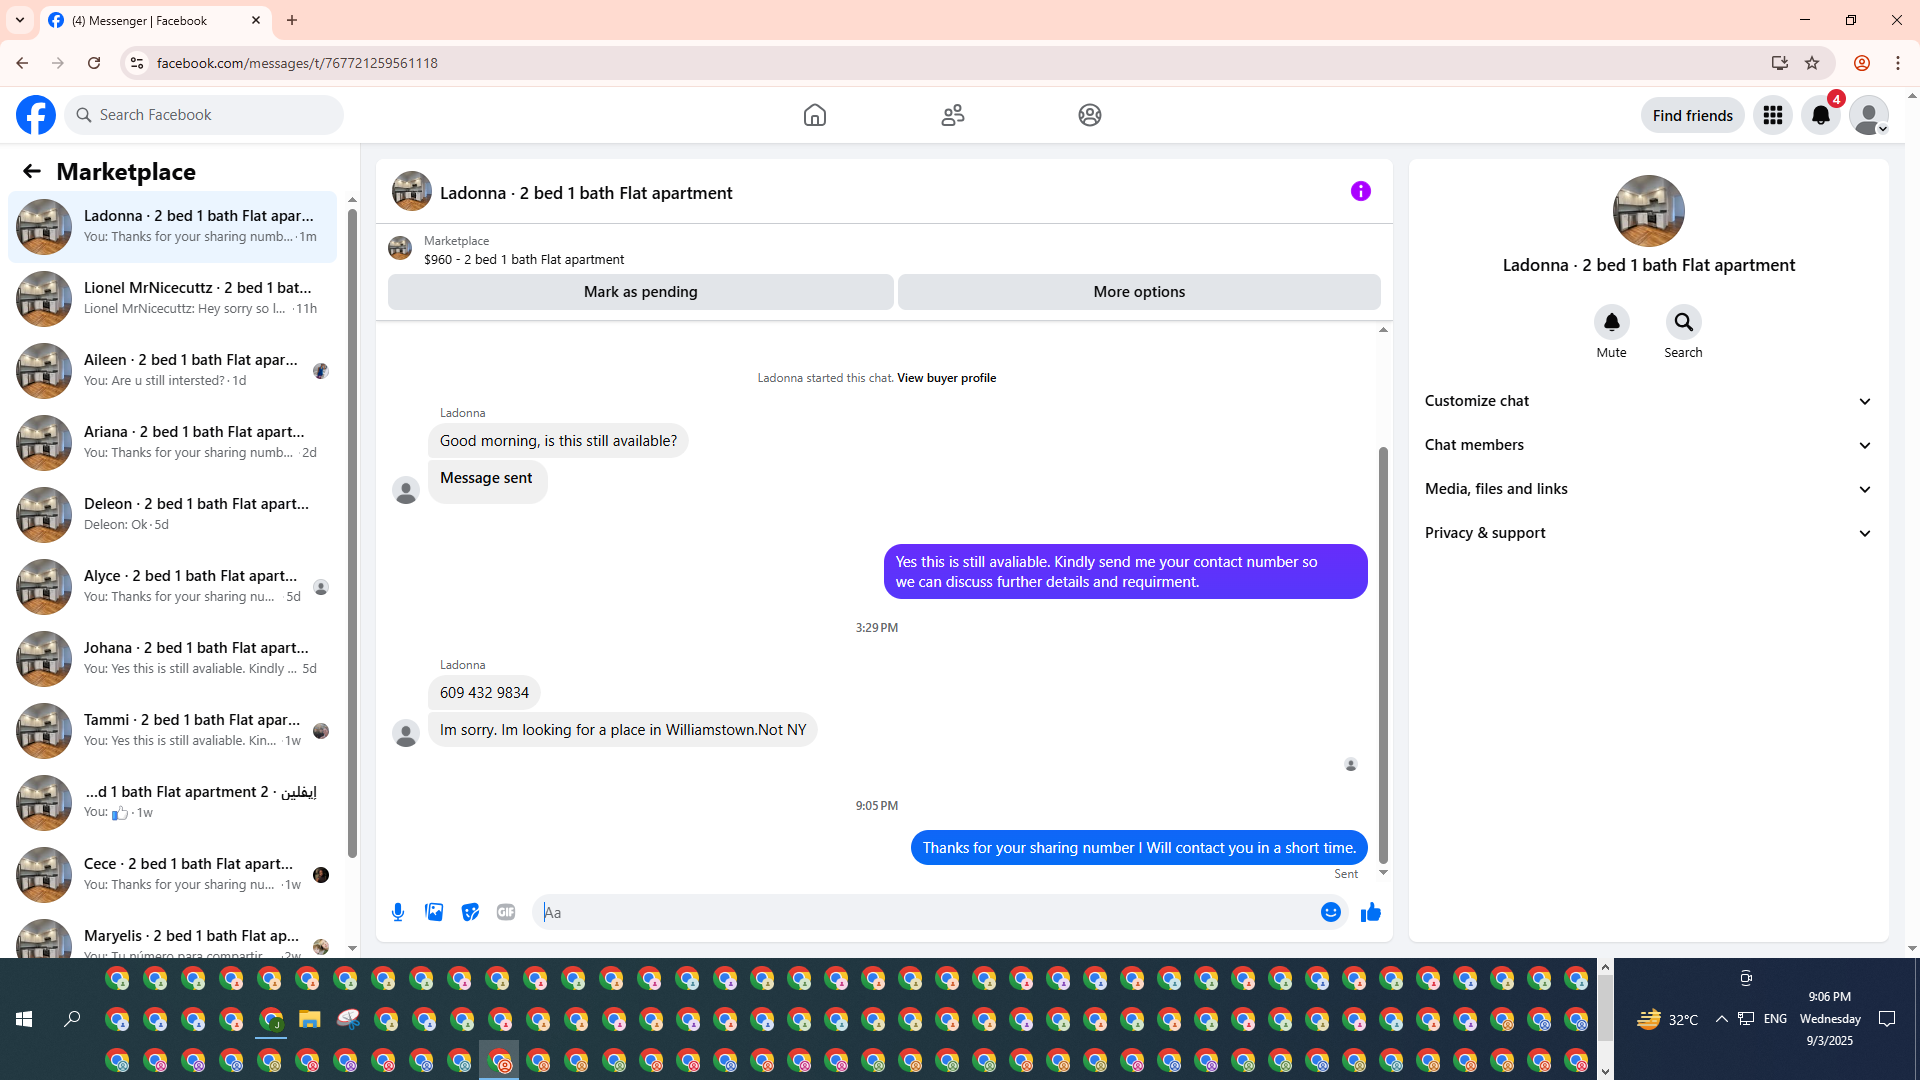Open File Explorer from the taskbar
This screenshot has width=1920, height=1080.
point(309,1019)
